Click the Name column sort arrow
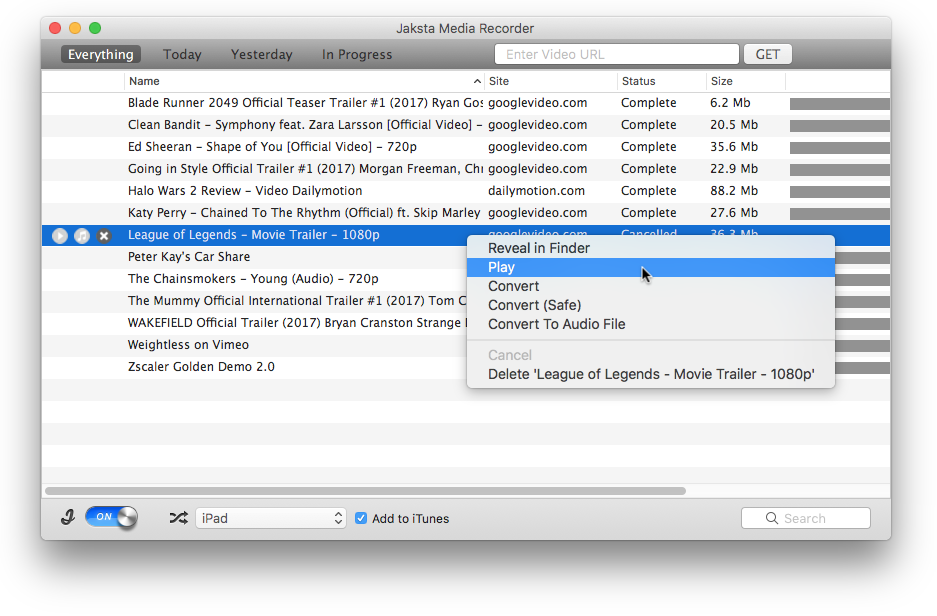Screen dimensions: 937x616 tap(477, 81)
